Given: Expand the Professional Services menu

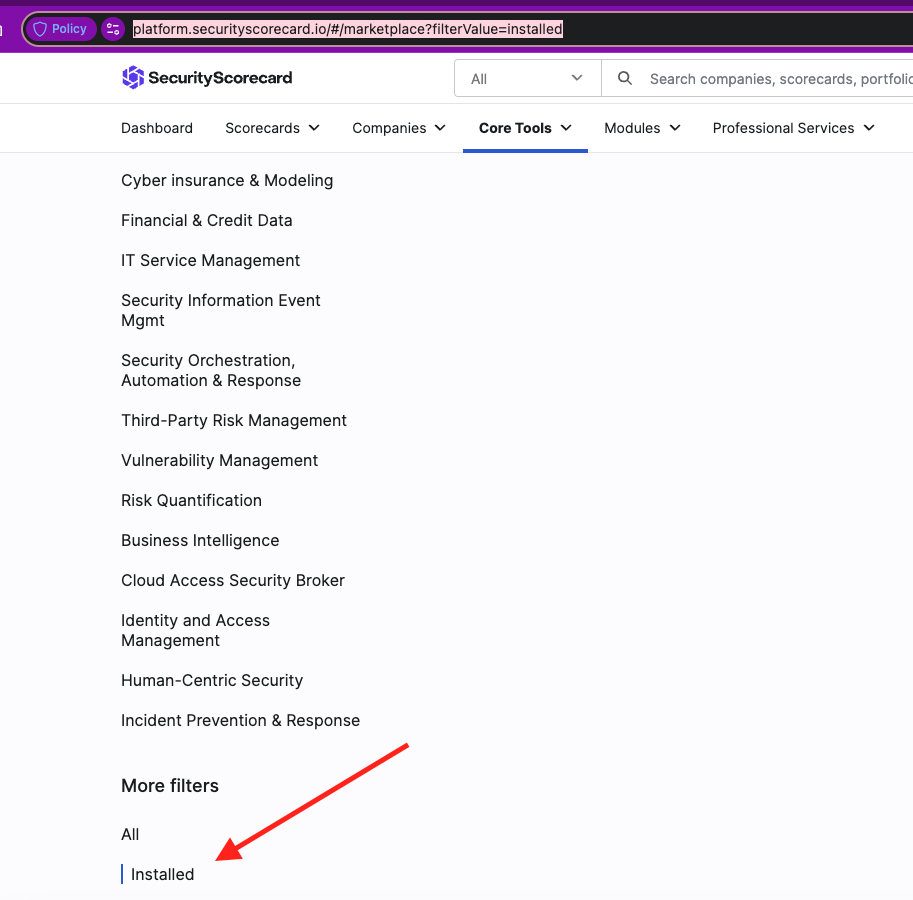Looking at the screenshot, I should (x=794, y=128).
